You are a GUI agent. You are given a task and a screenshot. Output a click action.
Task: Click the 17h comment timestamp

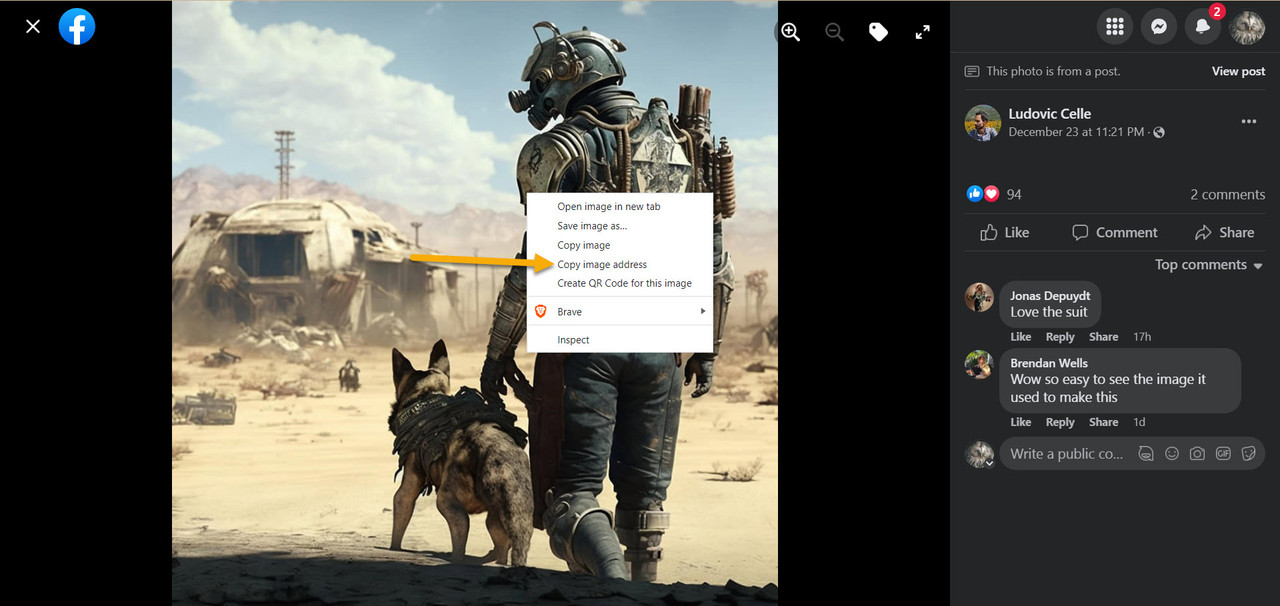pyautogui.click(x=1142, y=337)
